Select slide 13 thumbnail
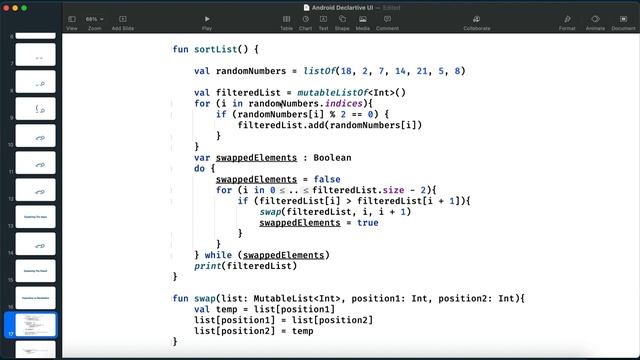This screenshot has width=640, height=360. [x=36, y=217]
